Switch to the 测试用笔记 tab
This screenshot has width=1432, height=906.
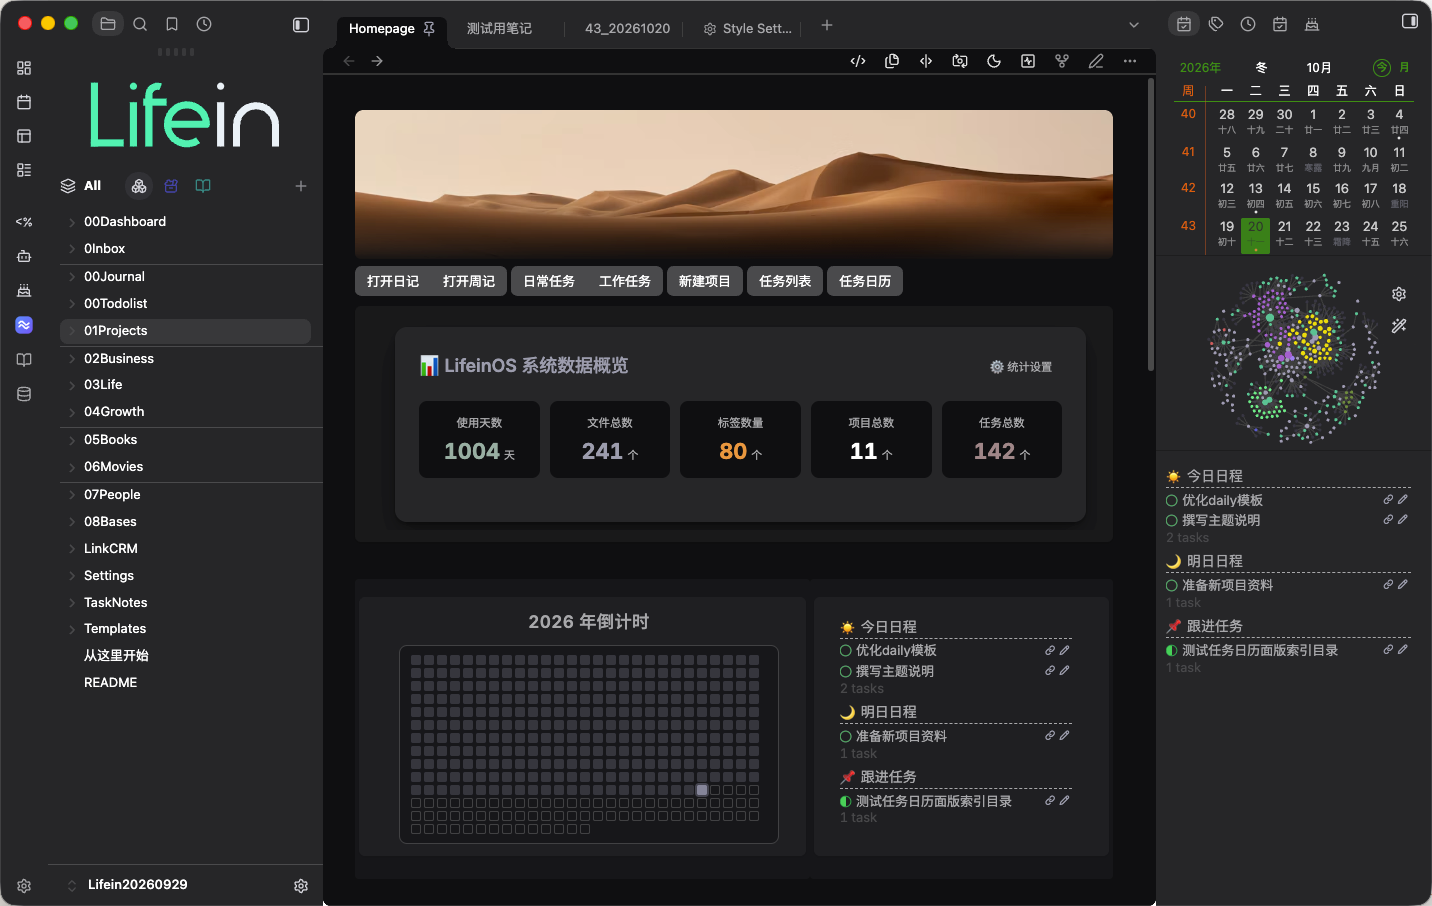point(499,29)
